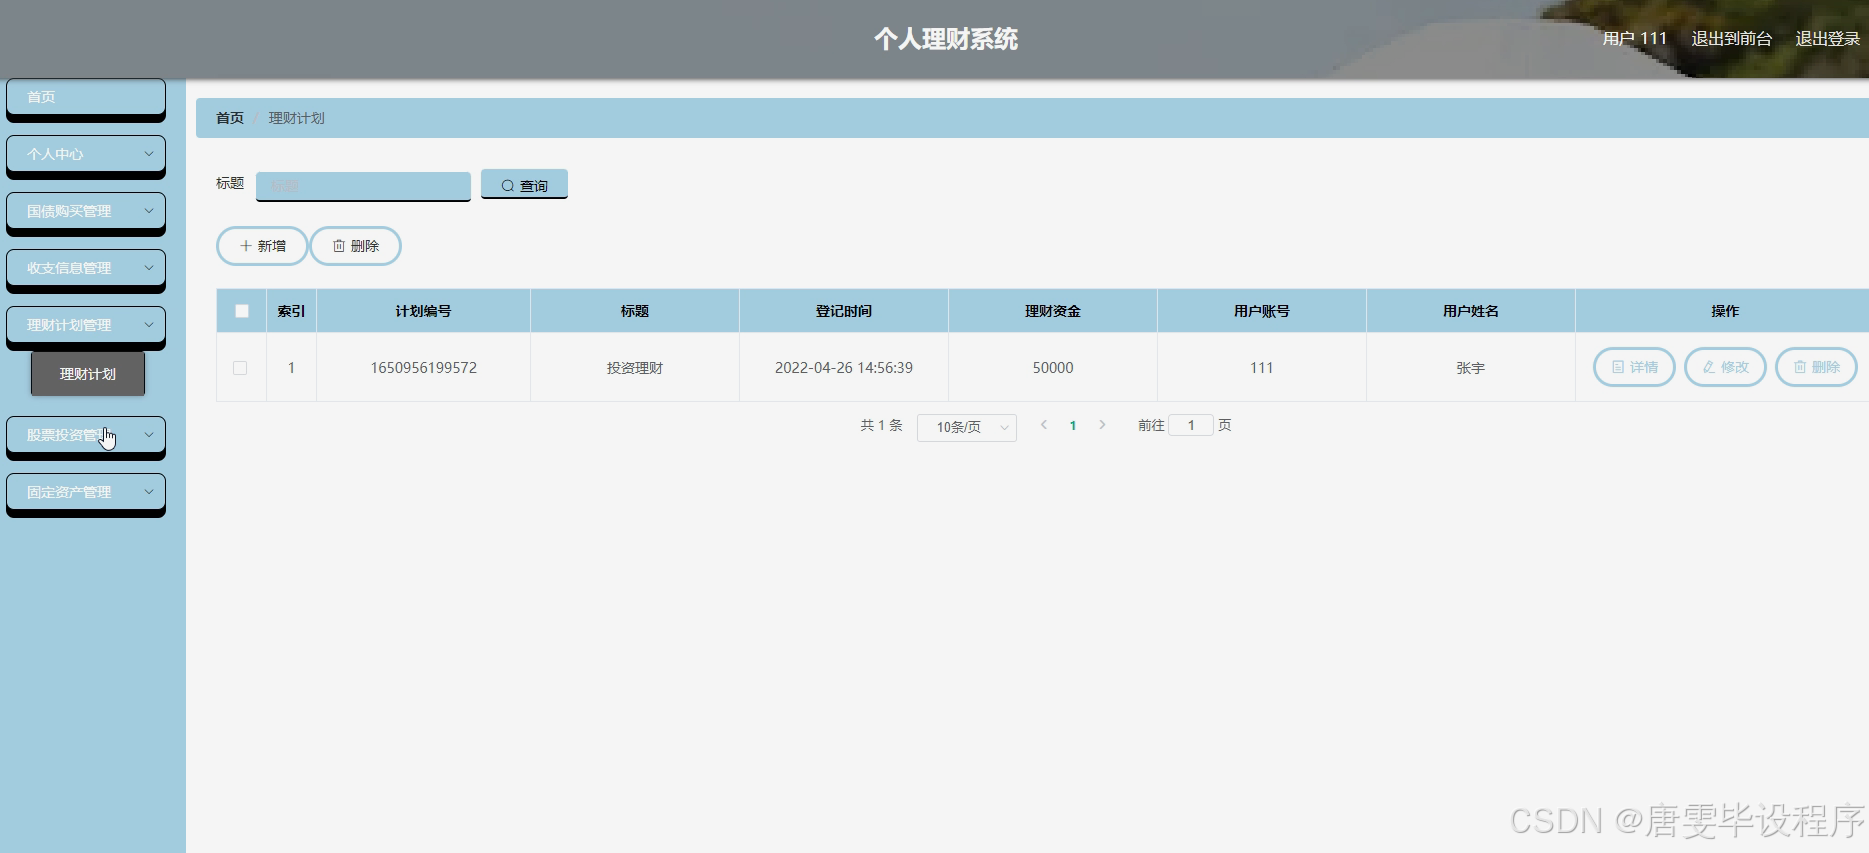Click the next page arrow
Viewport: 1869px width, 853px height.
1102,425
